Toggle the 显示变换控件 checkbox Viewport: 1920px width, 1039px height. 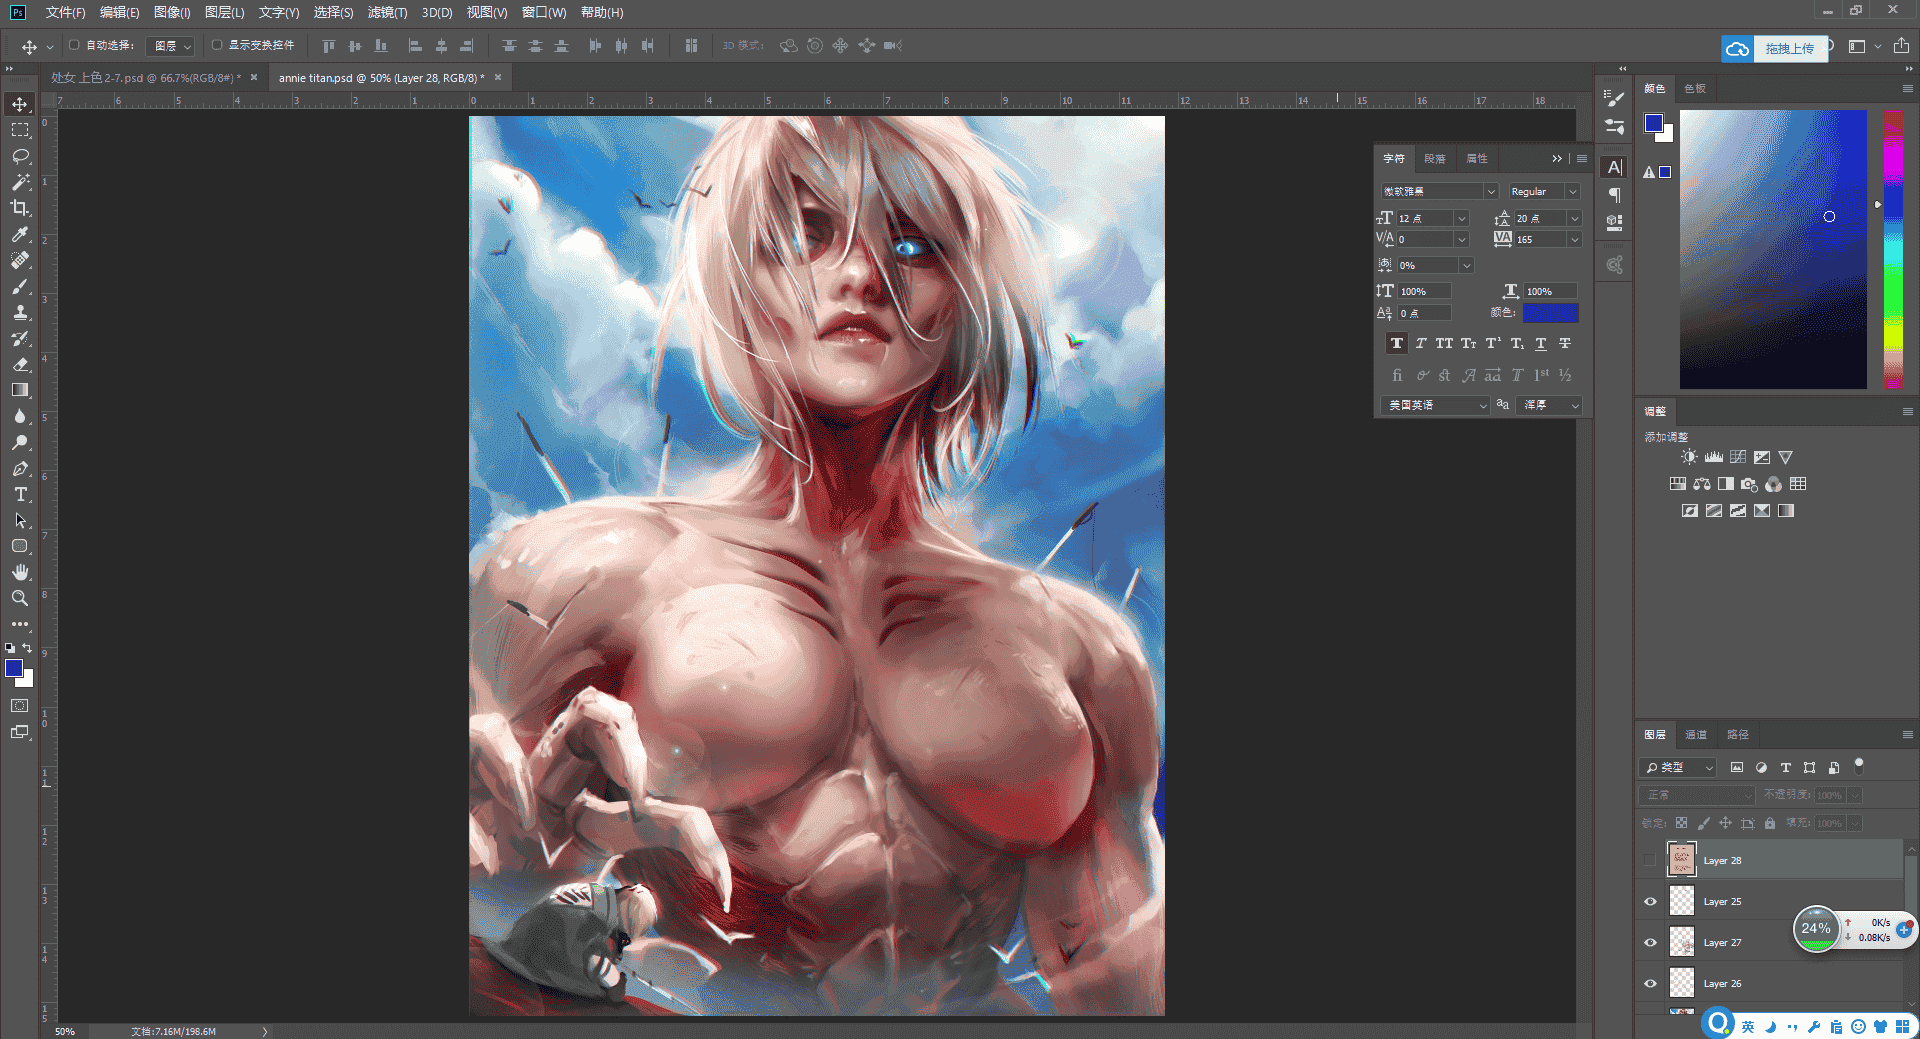click(x=217, y=45)
